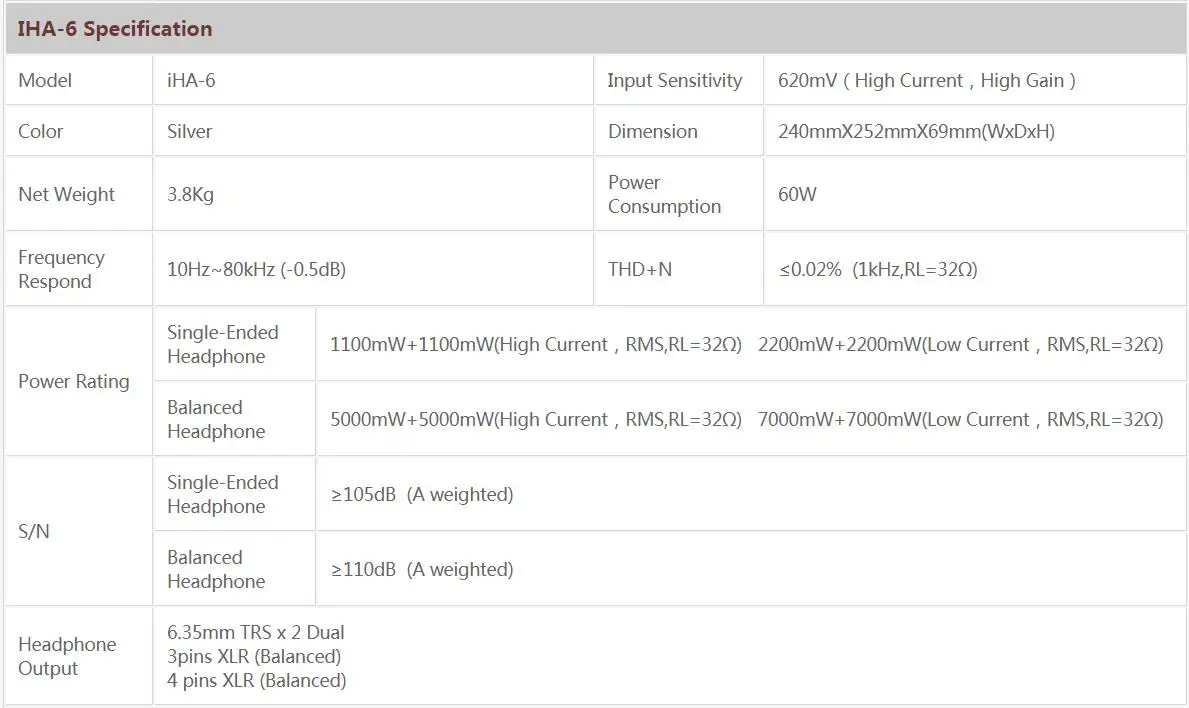Click the ≥105dB A weighted value
The image size is (1189, 708).
(422, 494)
